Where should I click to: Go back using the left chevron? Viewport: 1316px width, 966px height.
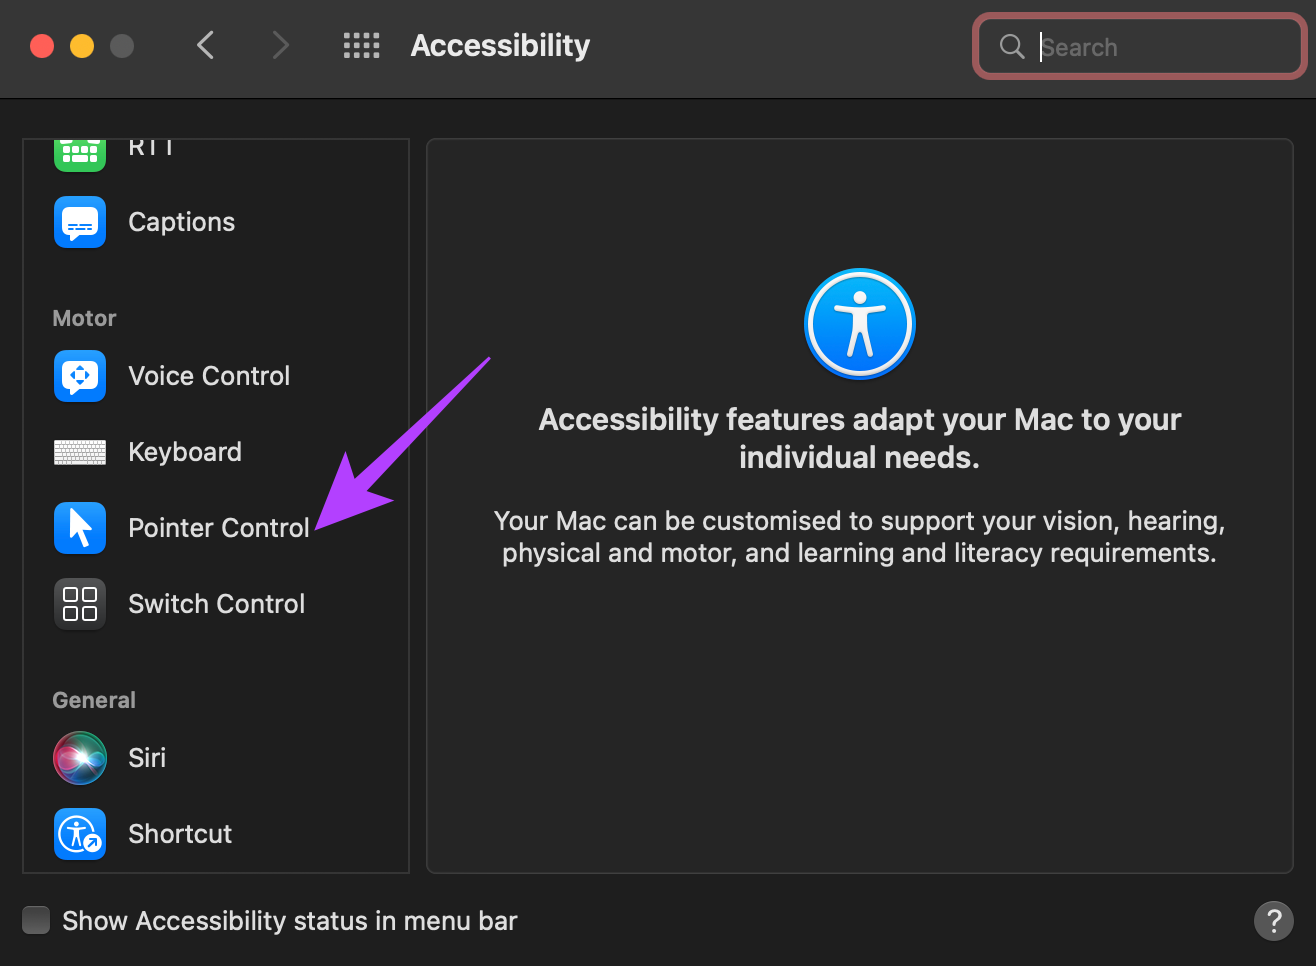tap(206, 45)
